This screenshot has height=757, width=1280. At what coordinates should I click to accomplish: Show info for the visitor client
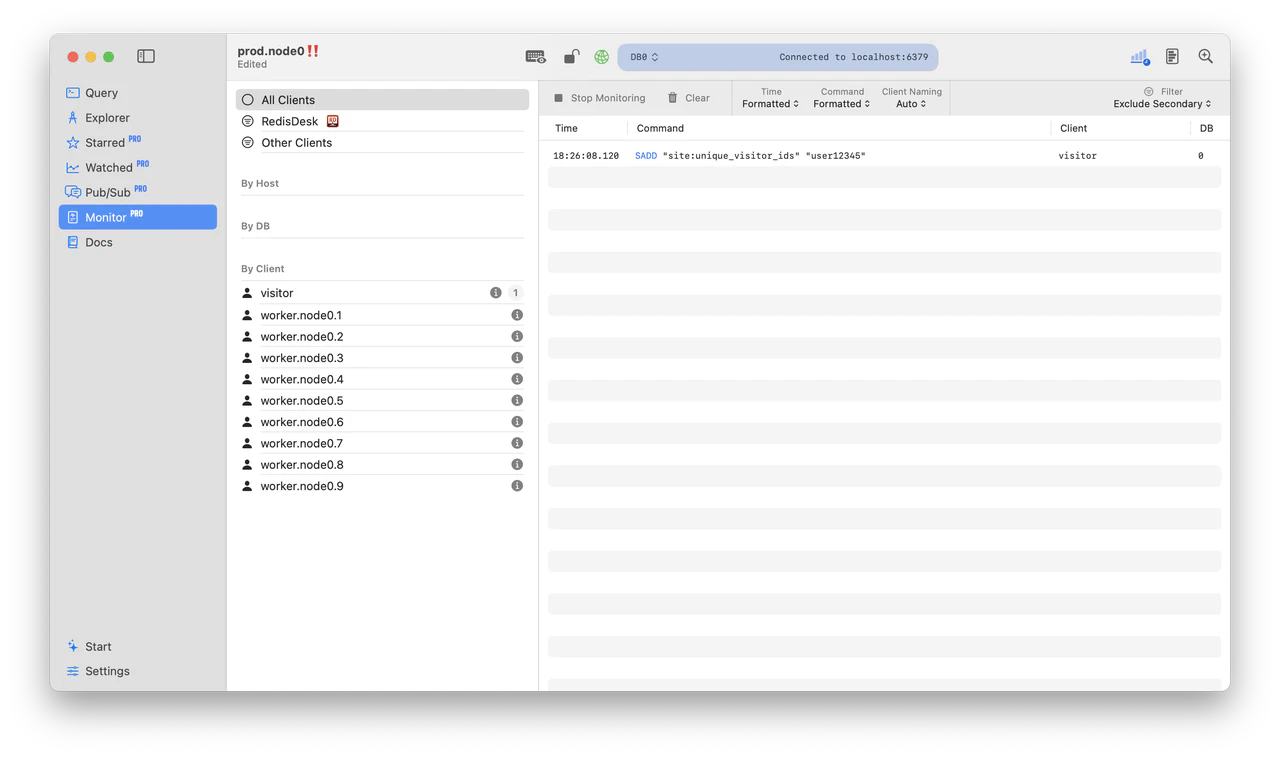coord(495,292)
